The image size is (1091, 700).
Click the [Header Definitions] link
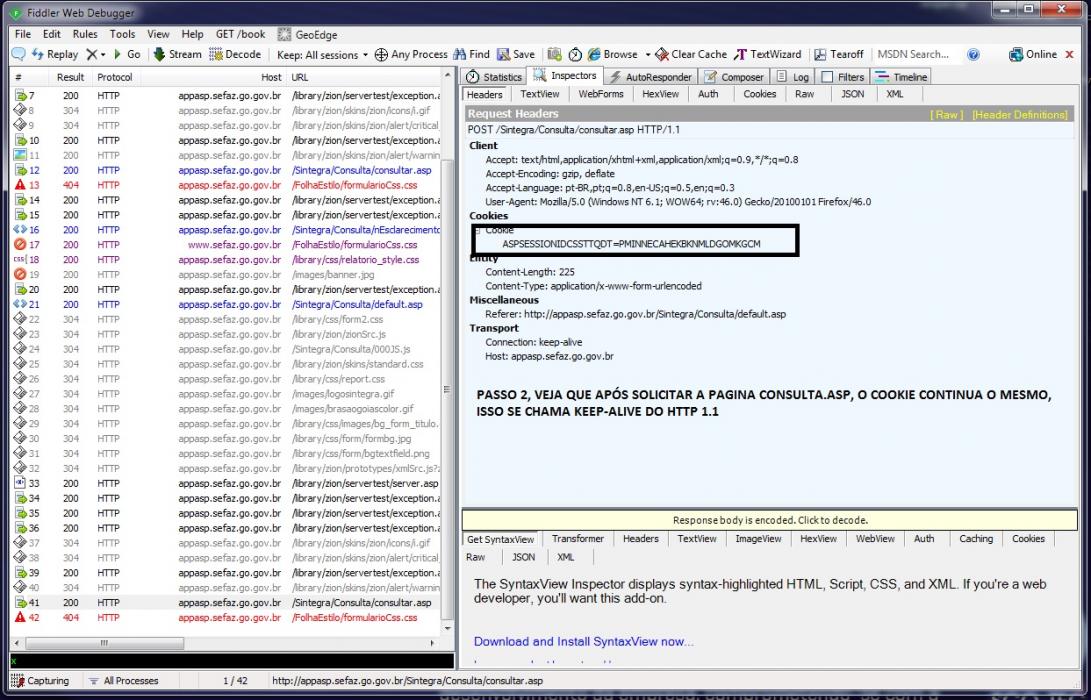click(x=1019, y=115)
